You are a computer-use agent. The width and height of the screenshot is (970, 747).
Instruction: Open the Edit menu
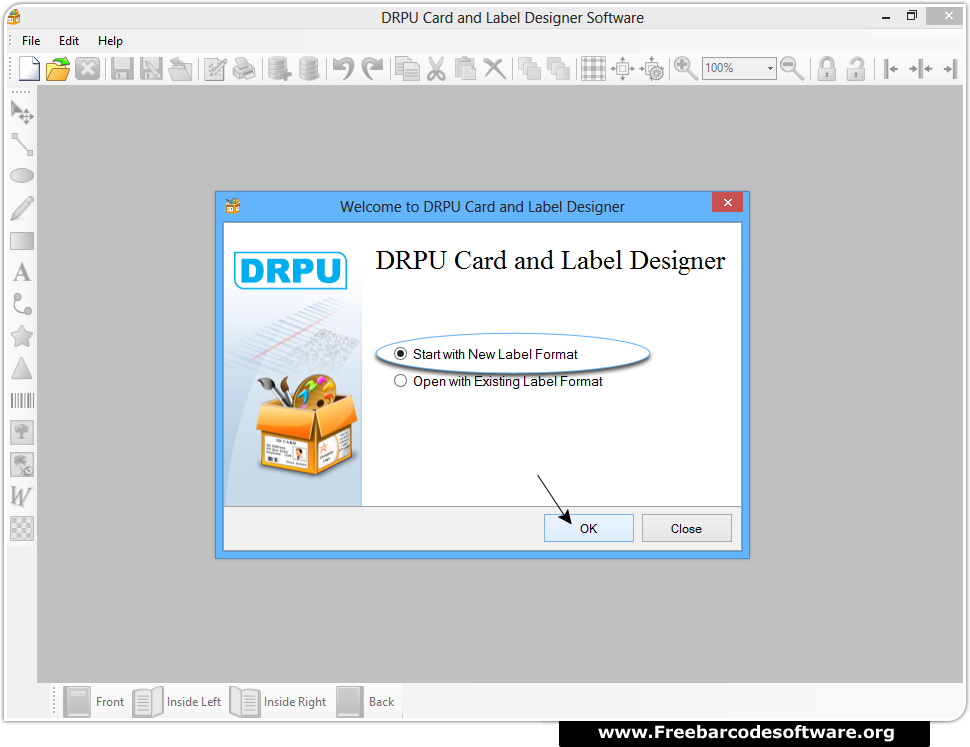pyautogui.click(x=69, y=41)
